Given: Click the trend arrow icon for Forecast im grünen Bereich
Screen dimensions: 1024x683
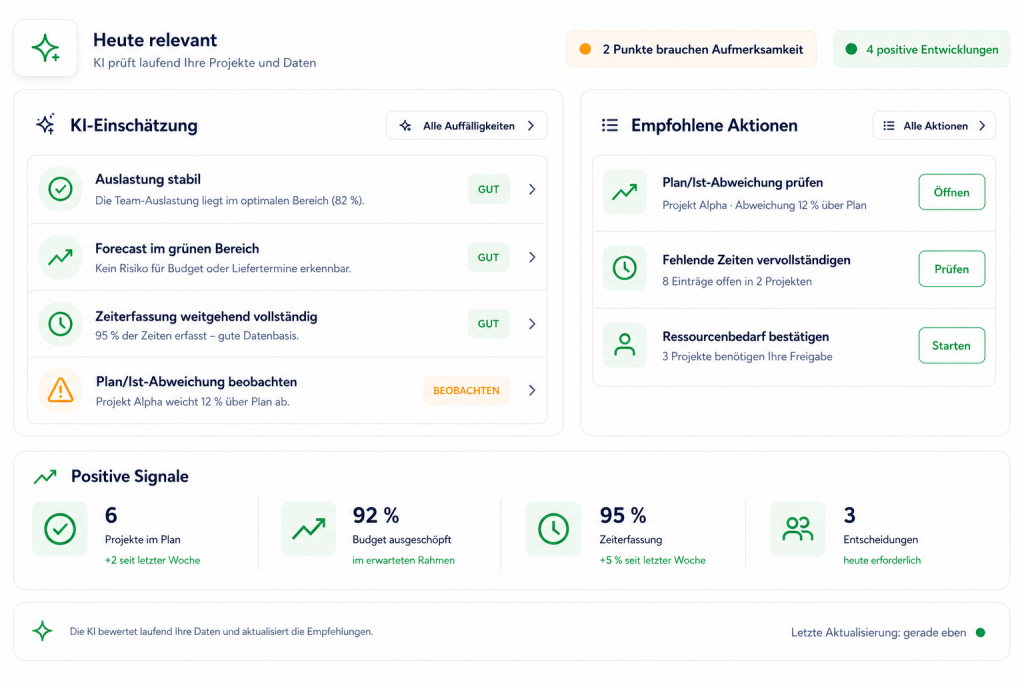Looking at the screenshot, I should click(x=60, y=257).
